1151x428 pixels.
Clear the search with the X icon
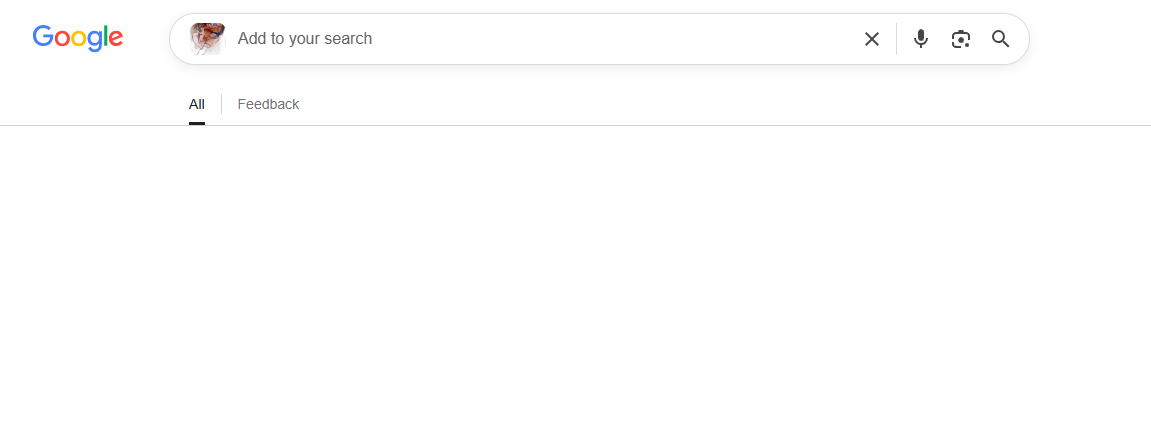(x=871, y=39)
